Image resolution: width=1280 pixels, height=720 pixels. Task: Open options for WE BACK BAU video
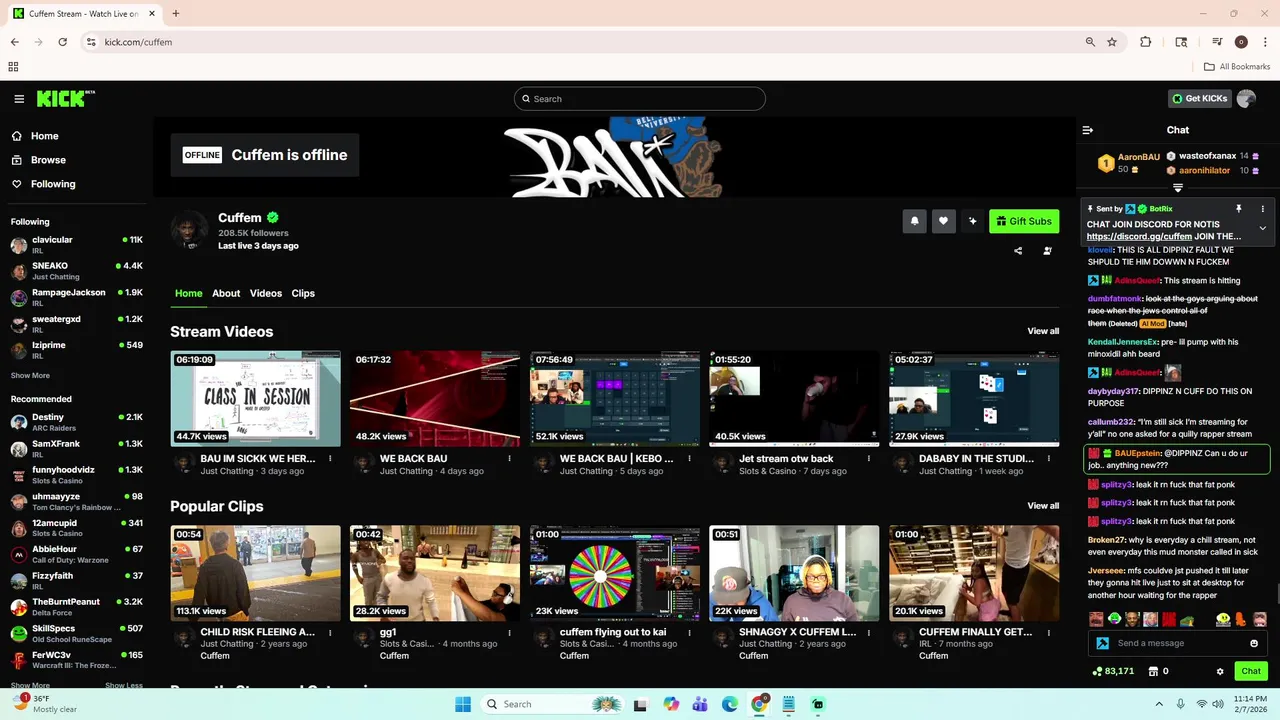coord(509,459)
